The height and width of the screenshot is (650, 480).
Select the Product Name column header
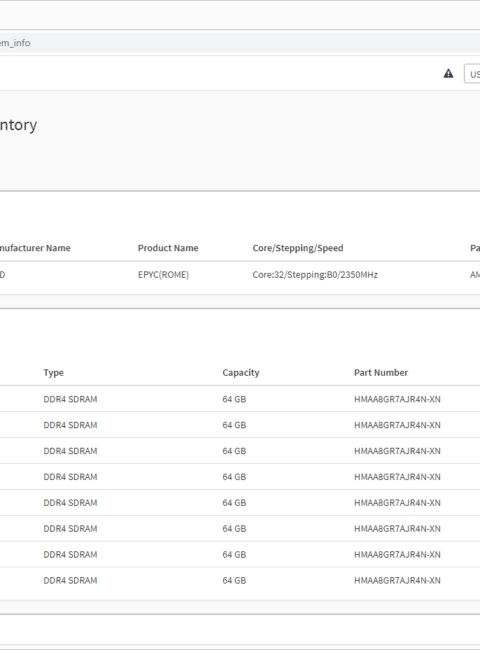click(168, 248)
